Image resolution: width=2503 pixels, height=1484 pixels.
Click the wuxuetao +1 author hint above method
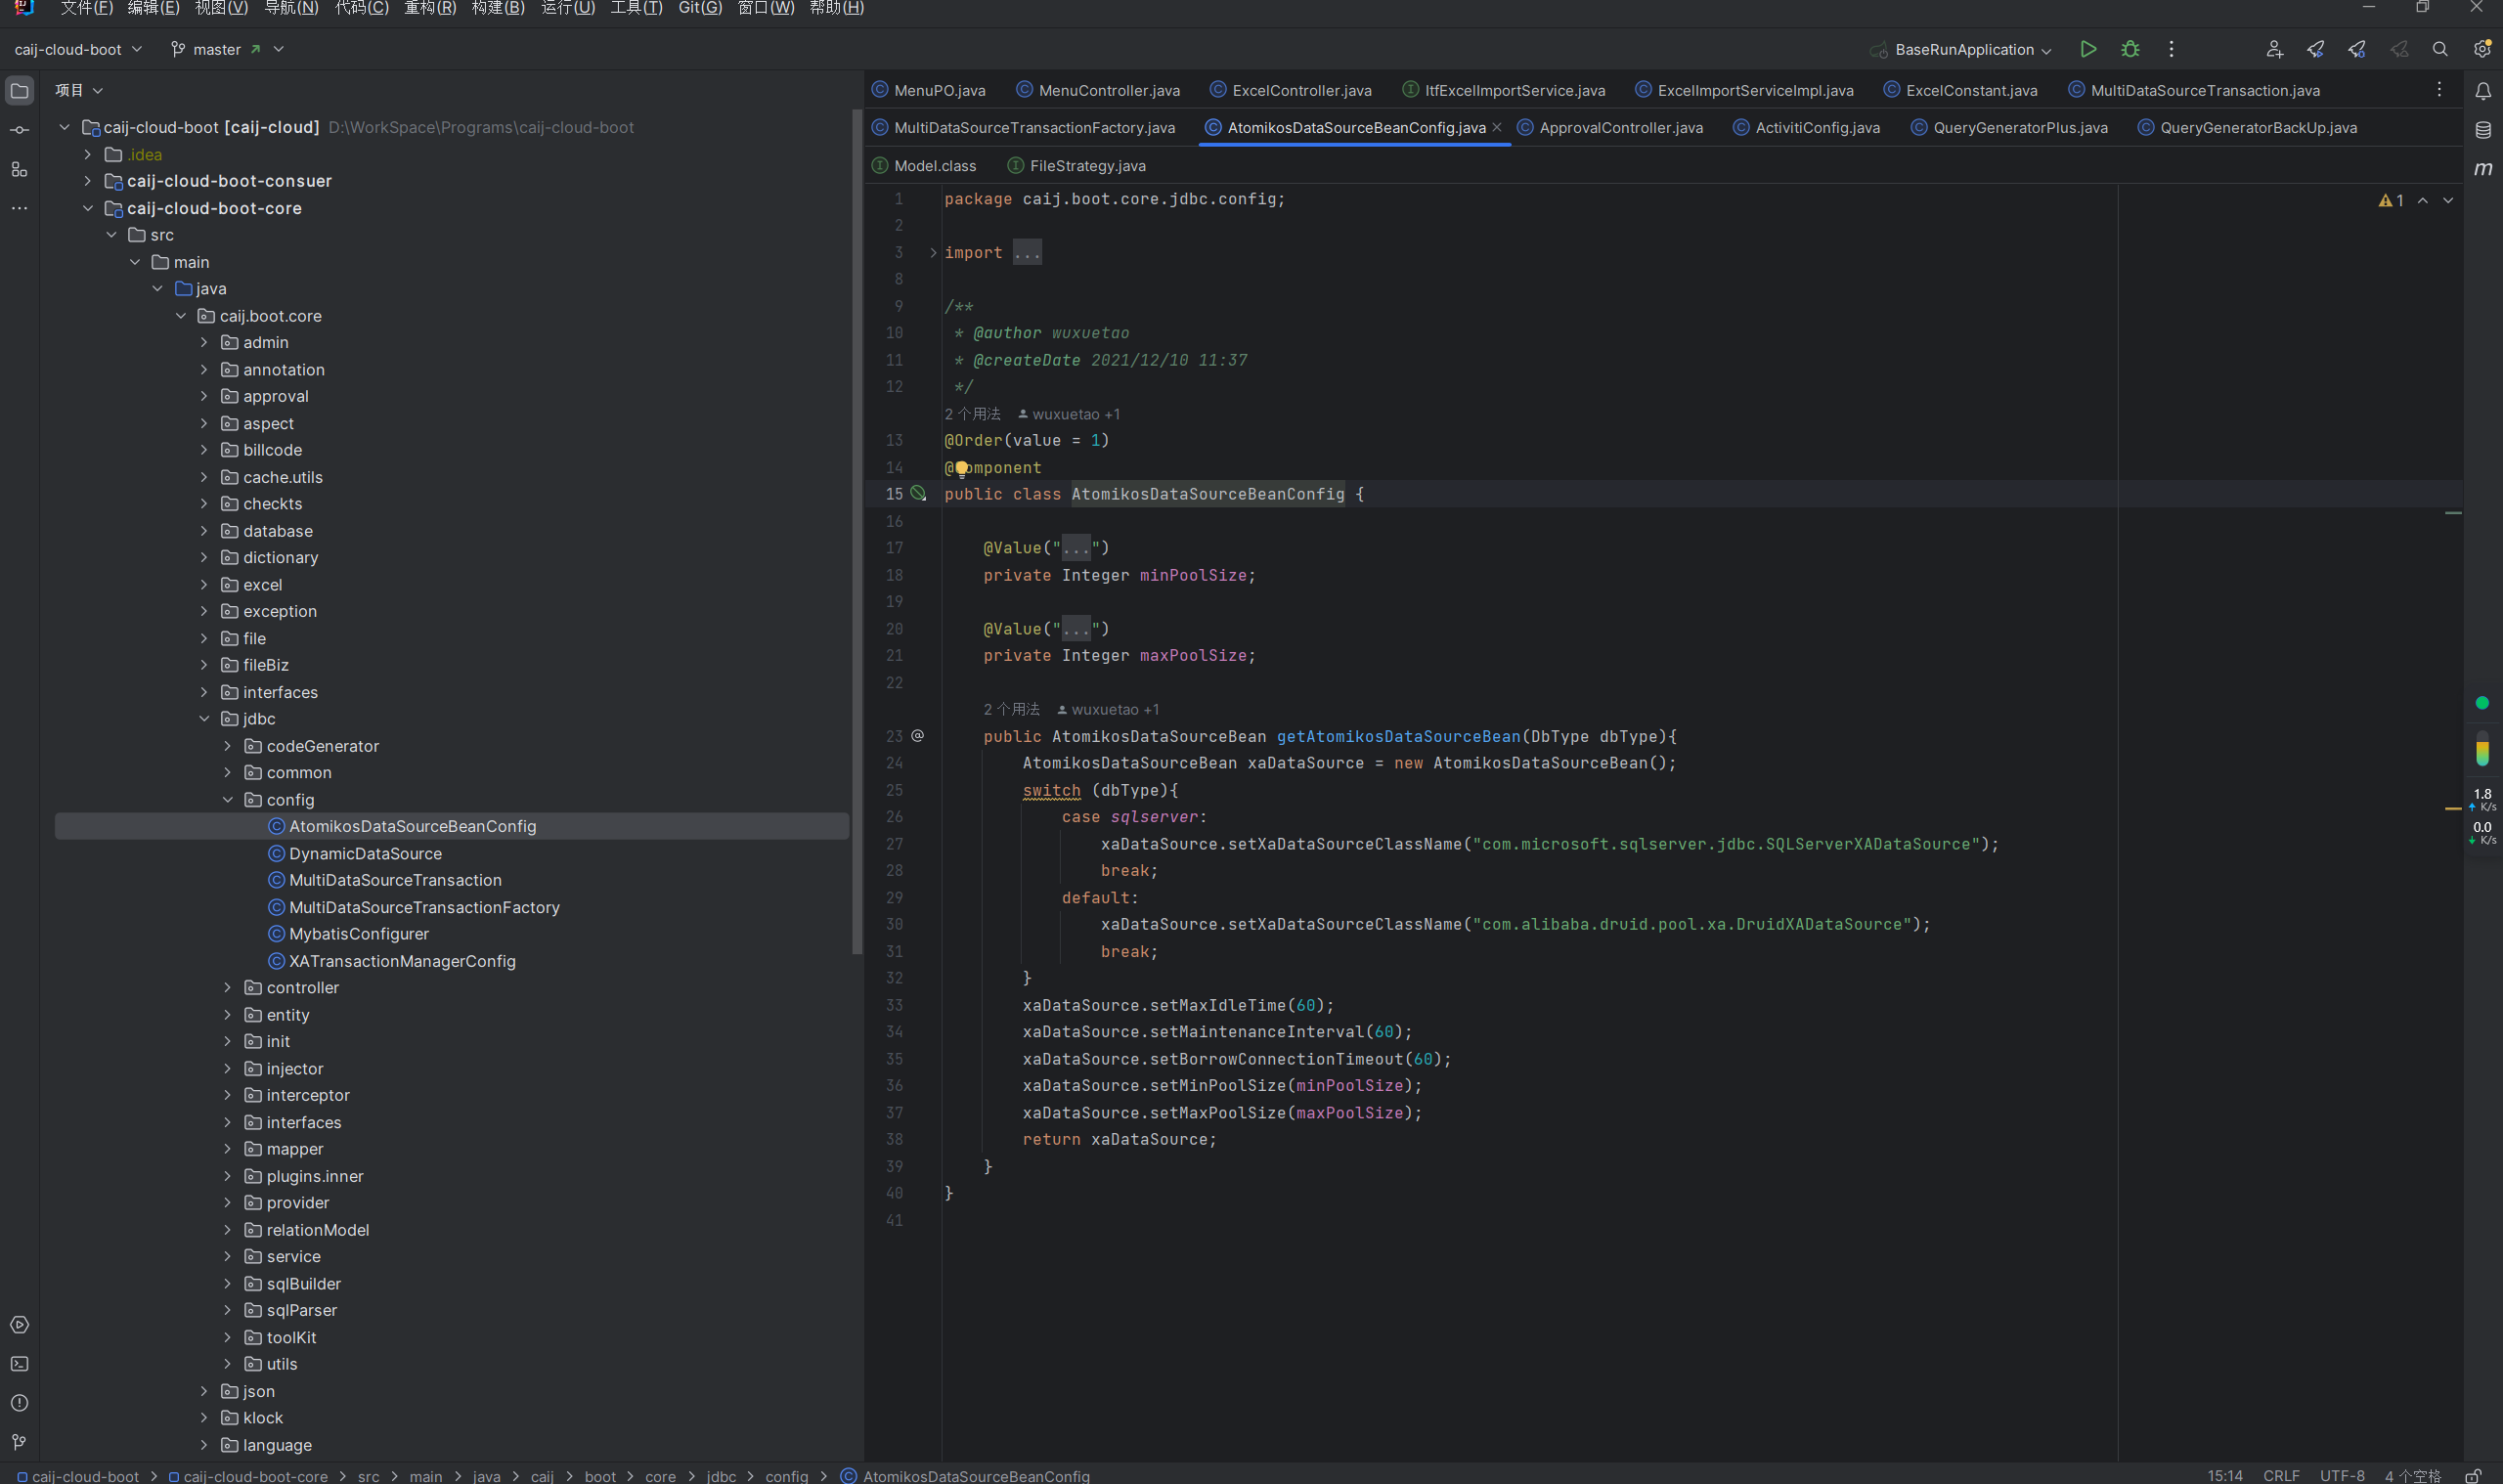(x=1108, y=710)
